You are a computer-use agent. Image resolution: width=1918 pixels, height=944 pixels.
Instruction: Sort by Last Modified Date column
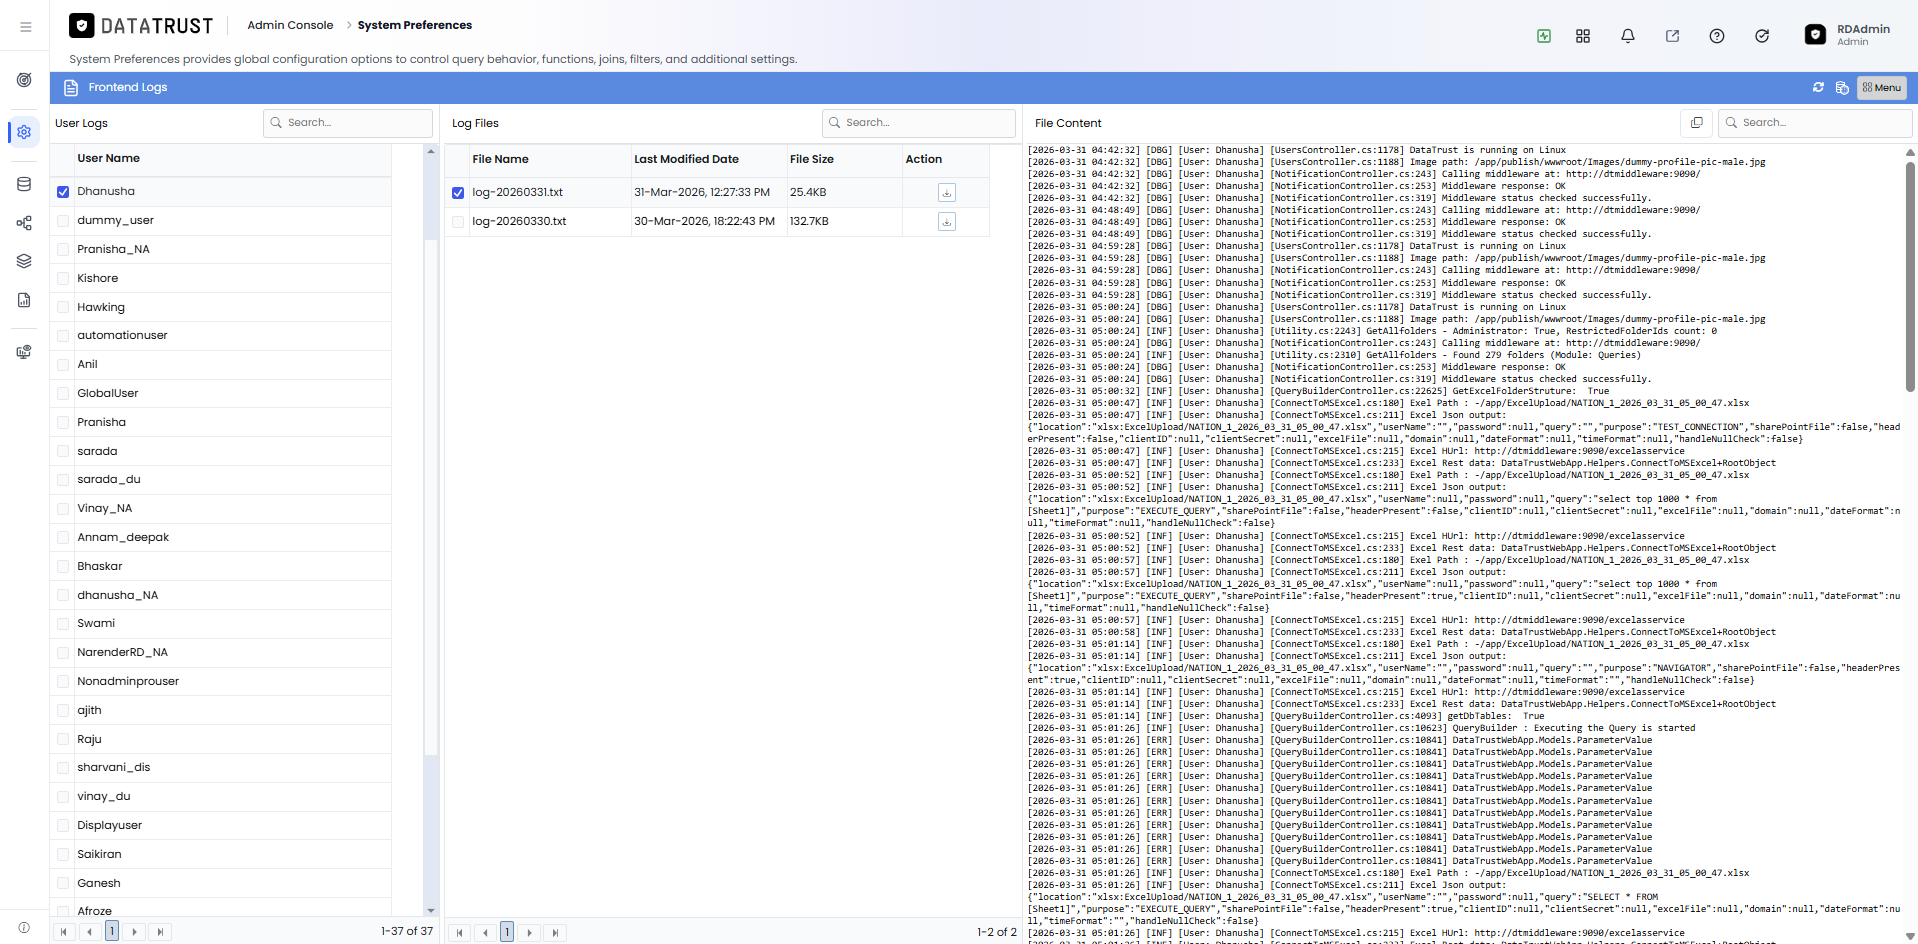(x=686, y=159)
